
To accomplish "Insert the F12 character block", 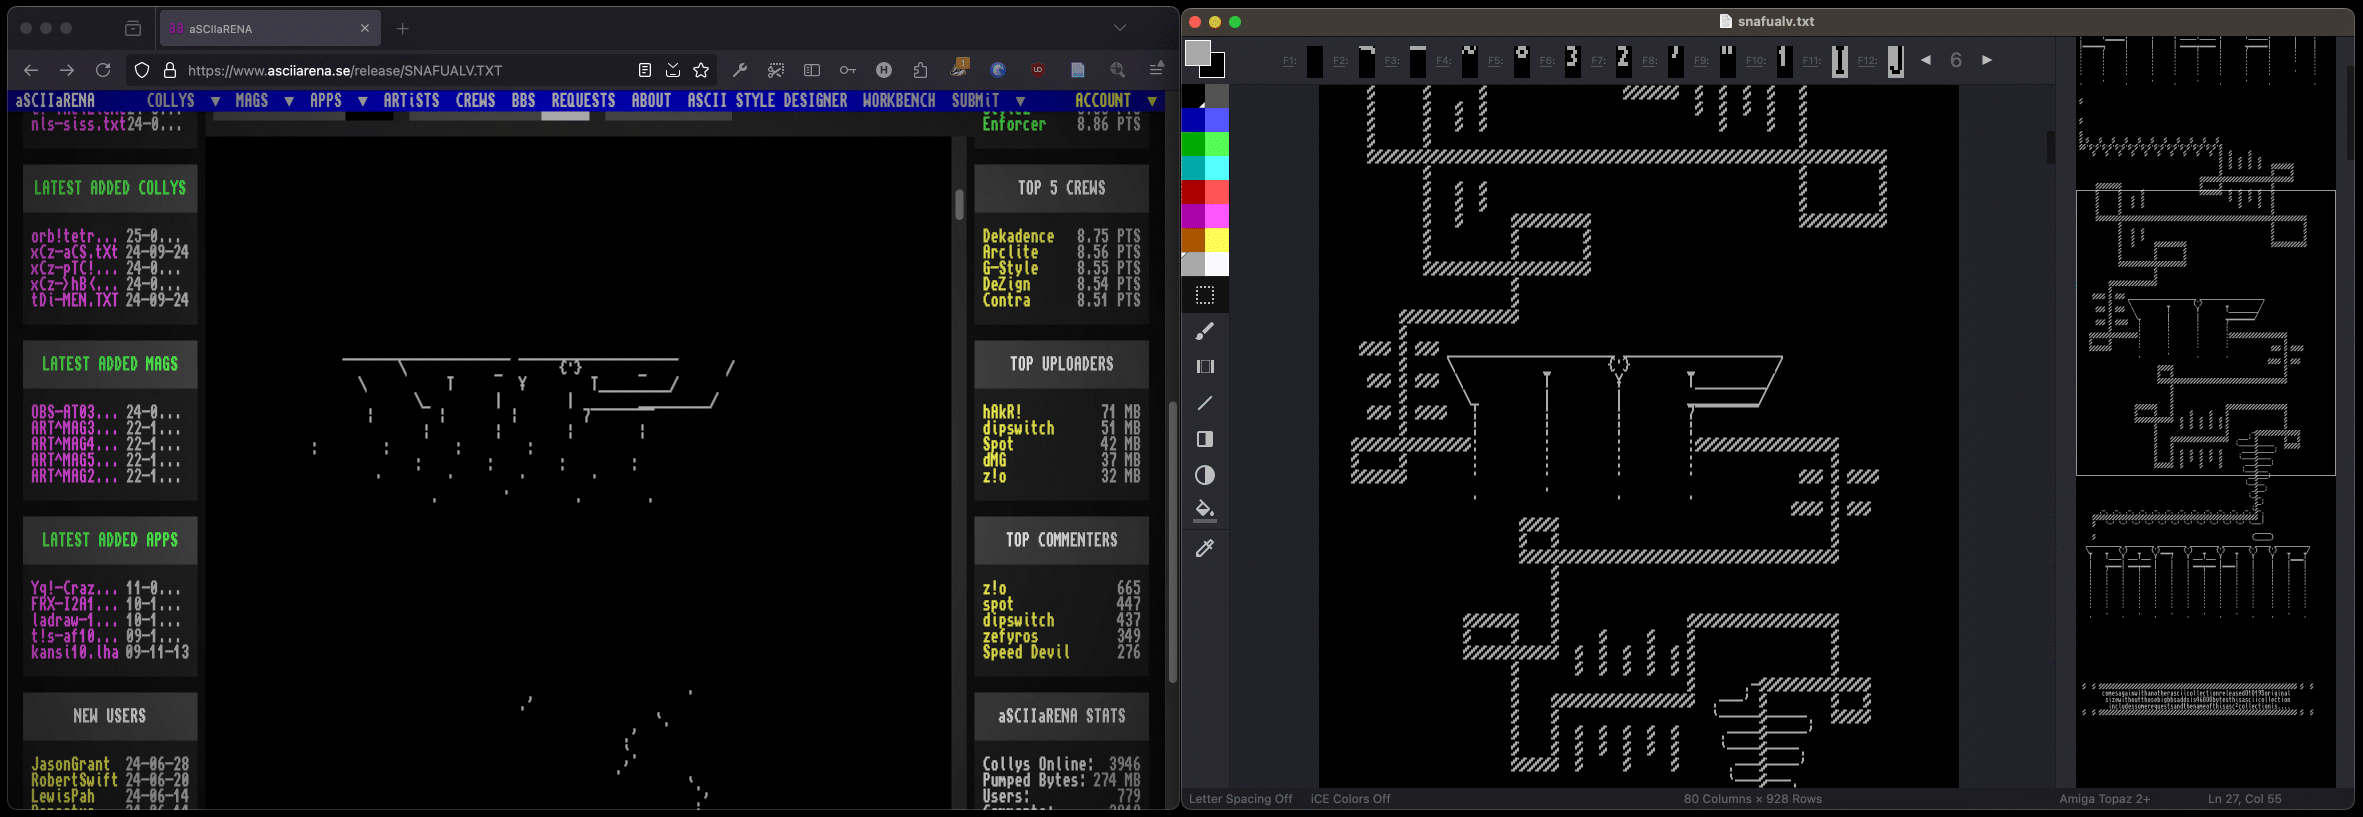I will point(1895,61).
